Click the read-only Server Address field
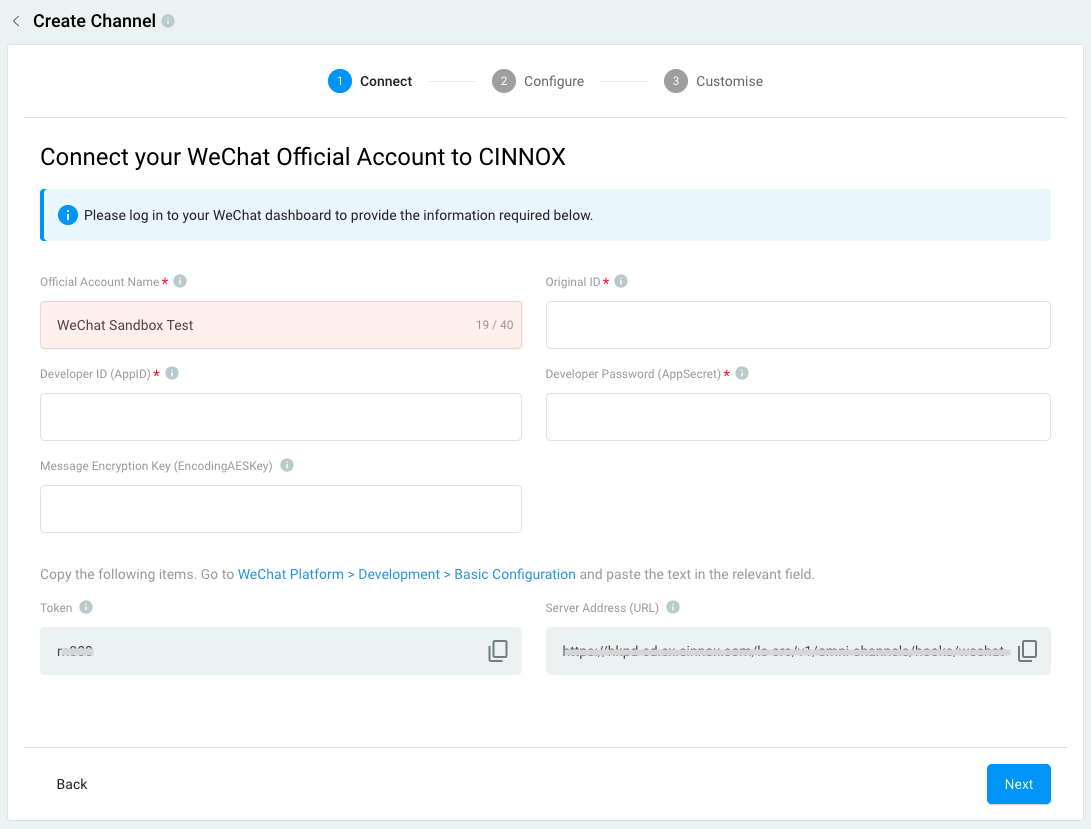 pos(798,651)
